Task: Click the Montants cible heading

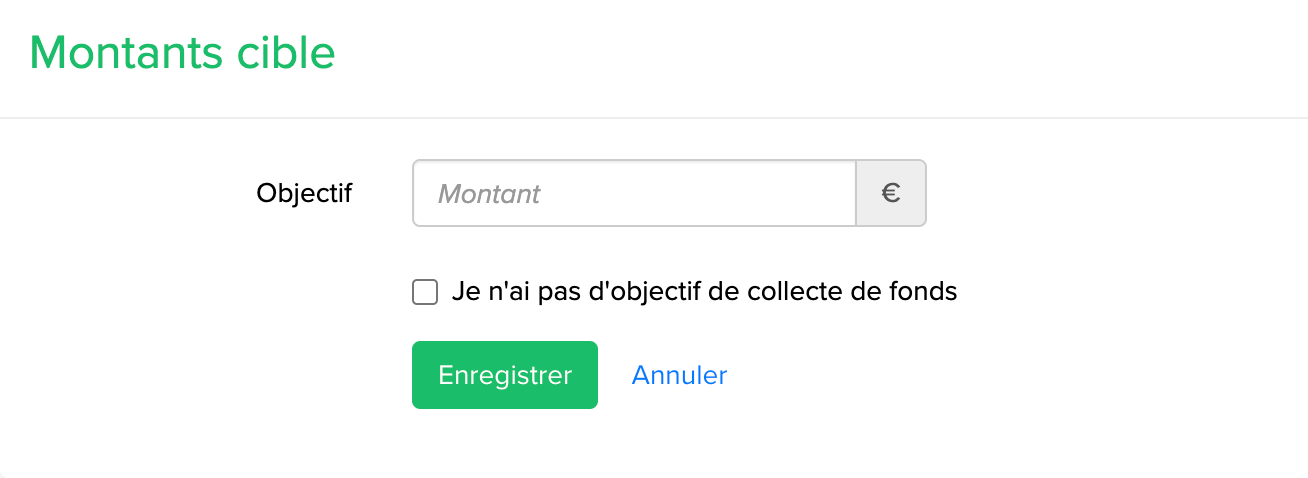Action: 182,53
